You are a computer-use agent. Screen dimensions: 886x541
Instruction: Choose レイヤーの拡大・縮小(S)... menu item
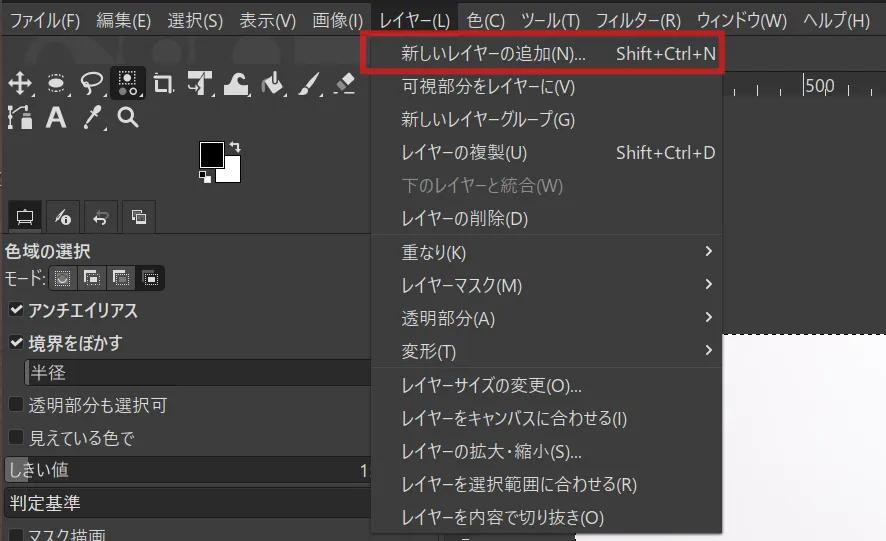coord(547,451)
